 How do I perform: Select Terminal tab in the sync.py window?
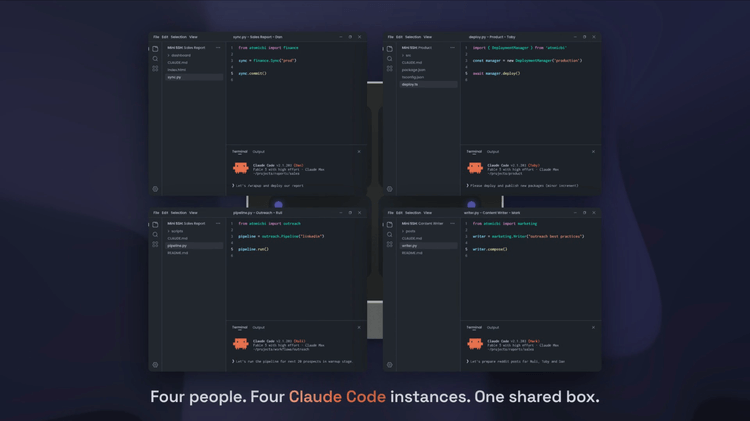[240, 152]
